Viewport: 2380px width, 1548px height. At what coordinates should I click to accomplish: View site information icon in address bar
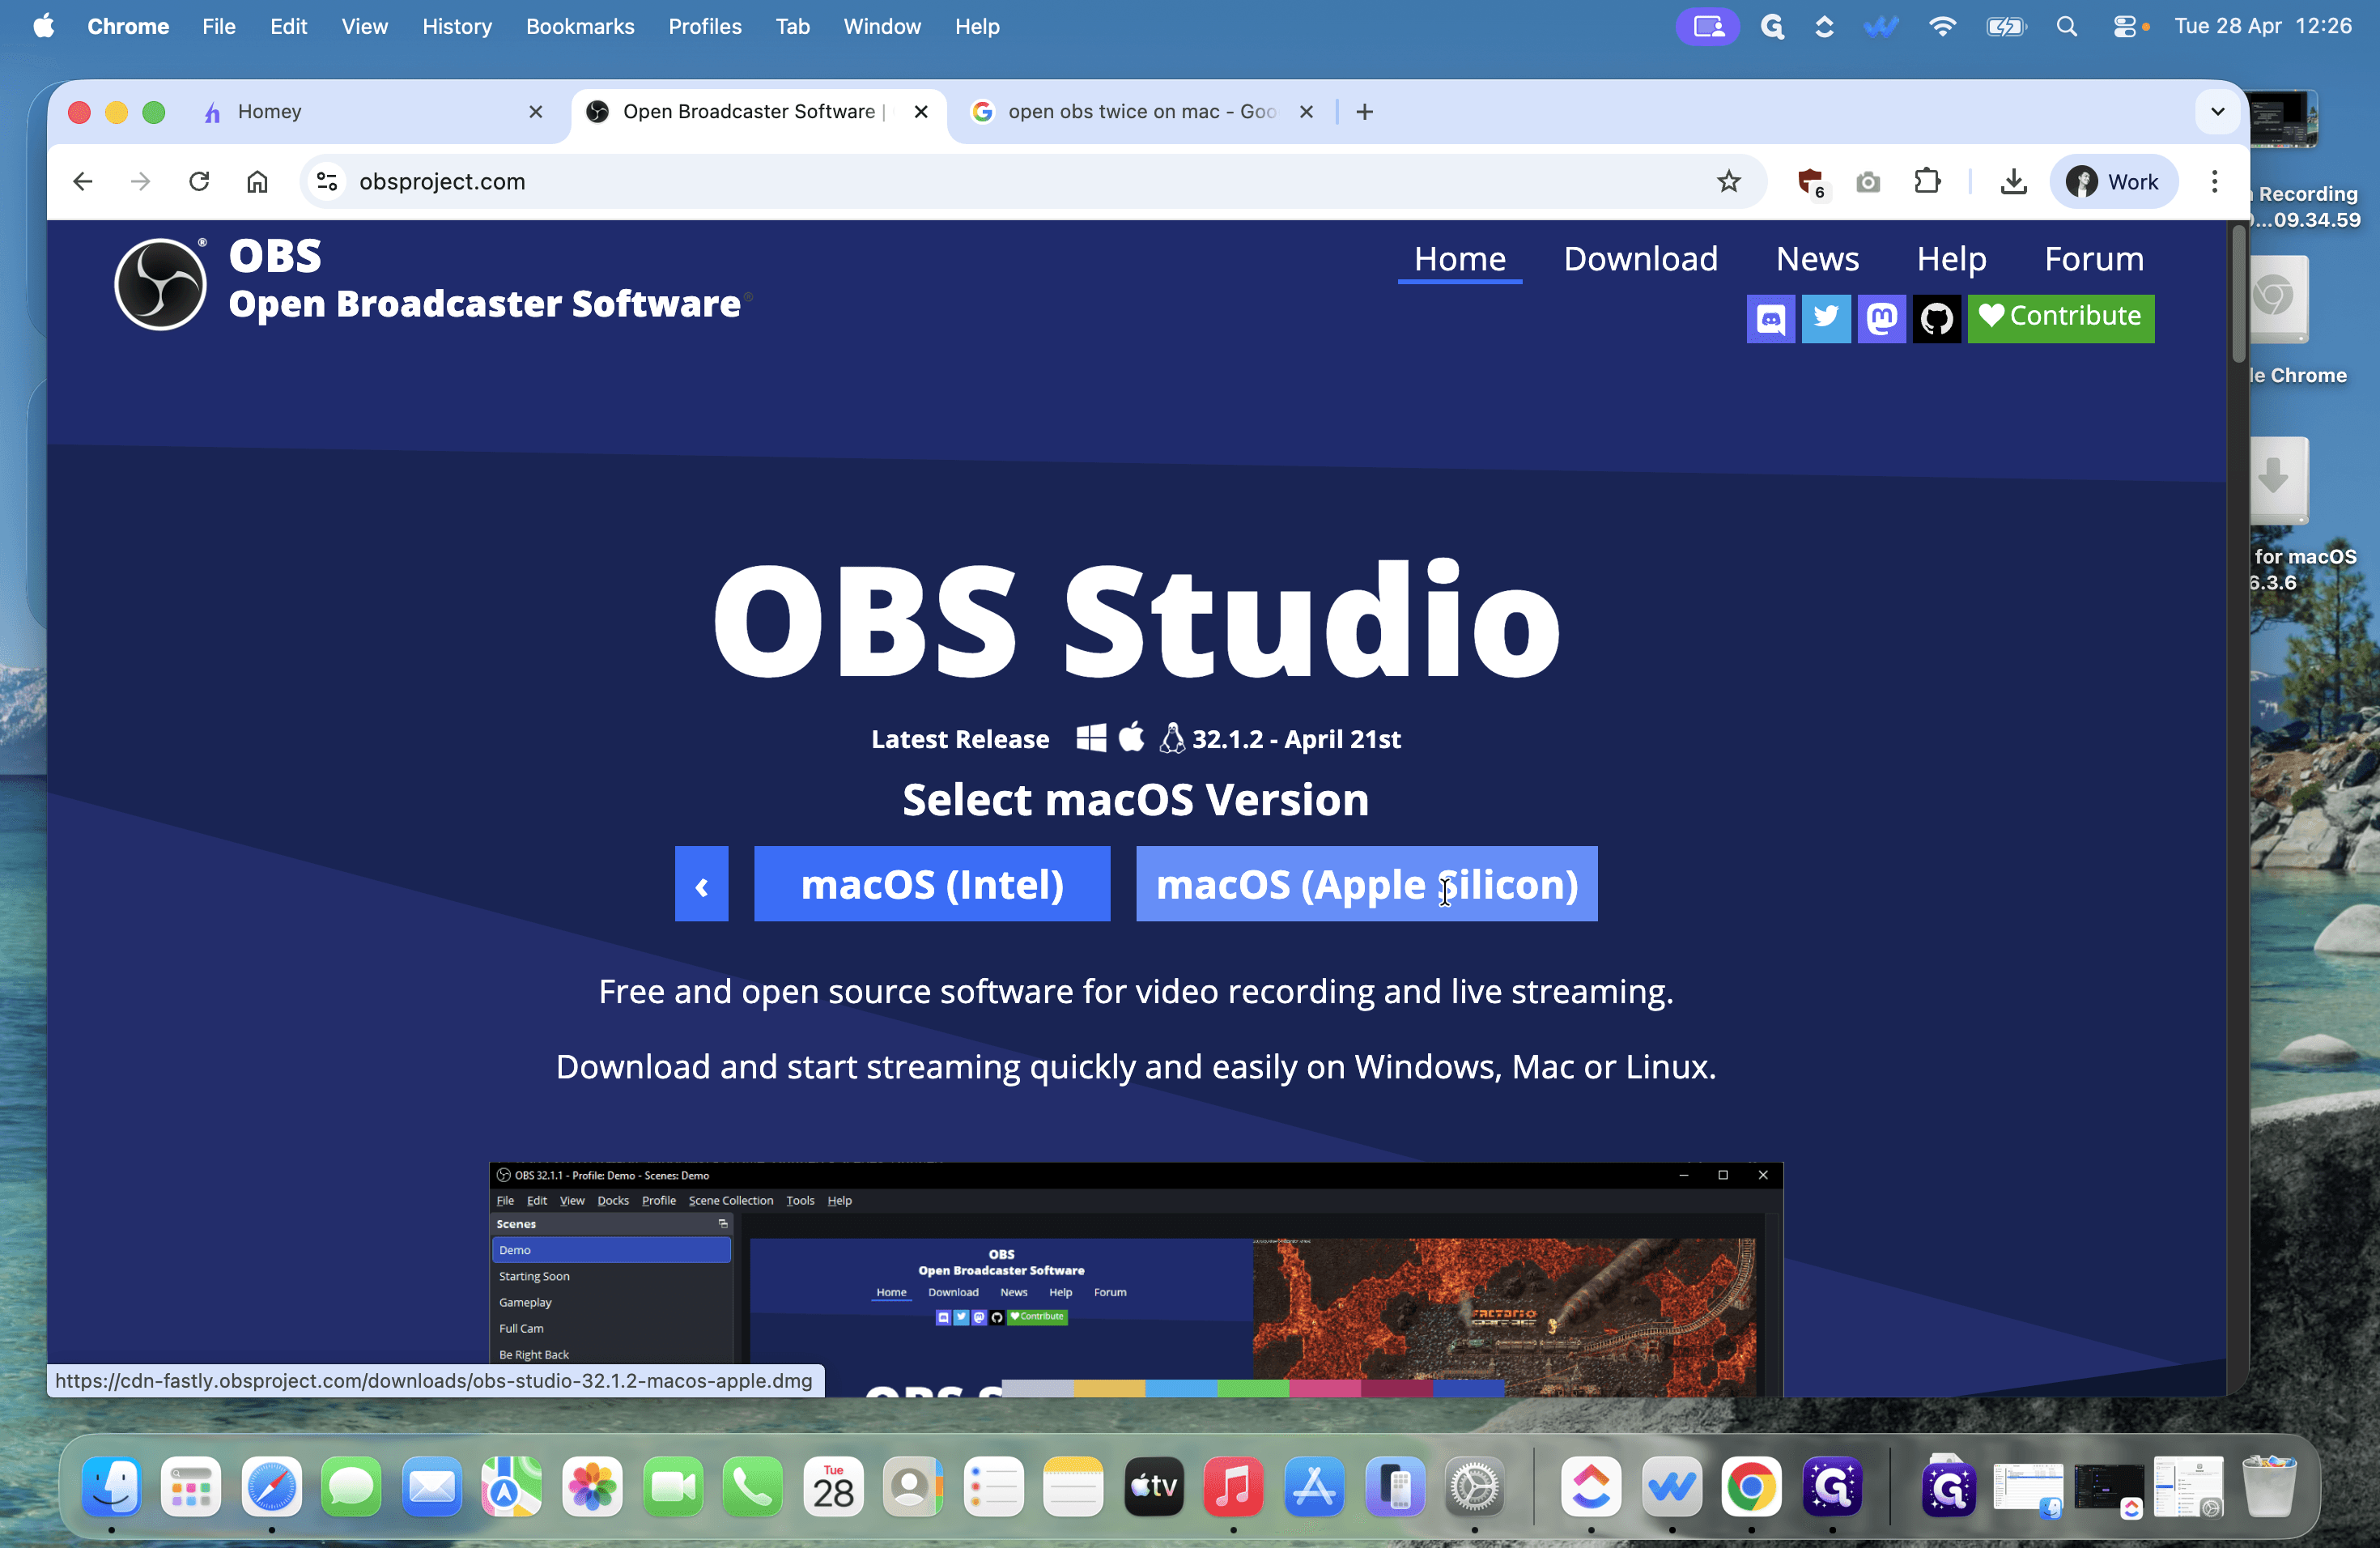[x=327, y=181]
